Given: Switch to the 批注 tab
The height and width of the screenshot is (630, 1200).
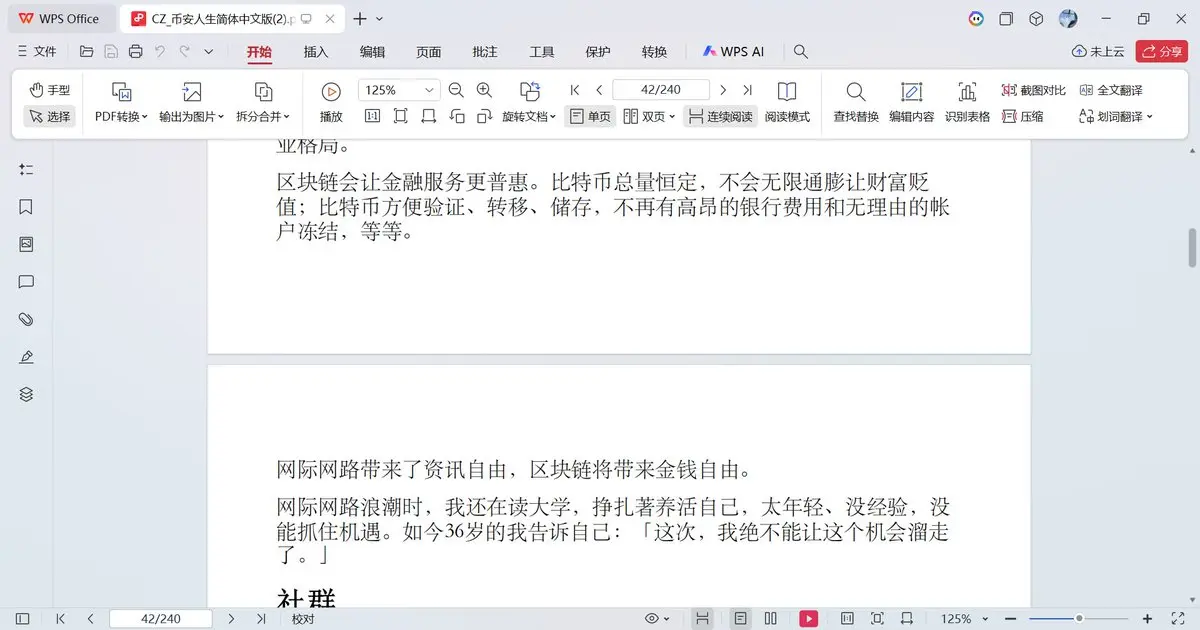Looking at the screenshot, I should 485,52.
